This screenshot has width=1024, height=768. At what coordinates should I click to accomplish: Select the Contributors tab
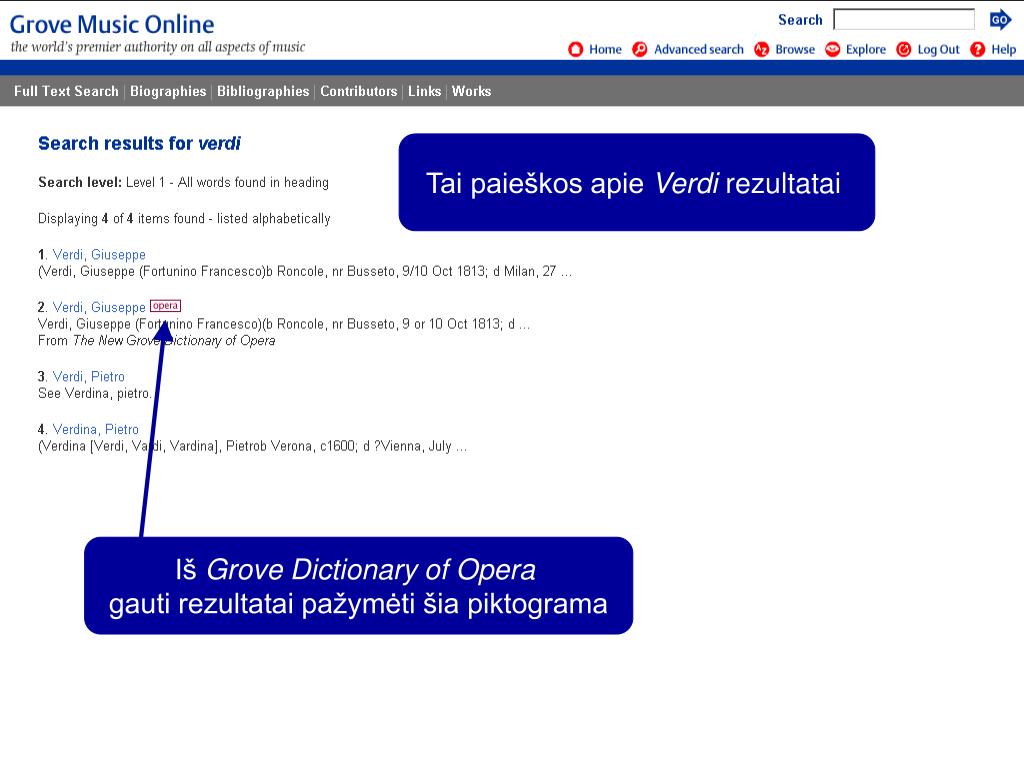click(359, 91)
